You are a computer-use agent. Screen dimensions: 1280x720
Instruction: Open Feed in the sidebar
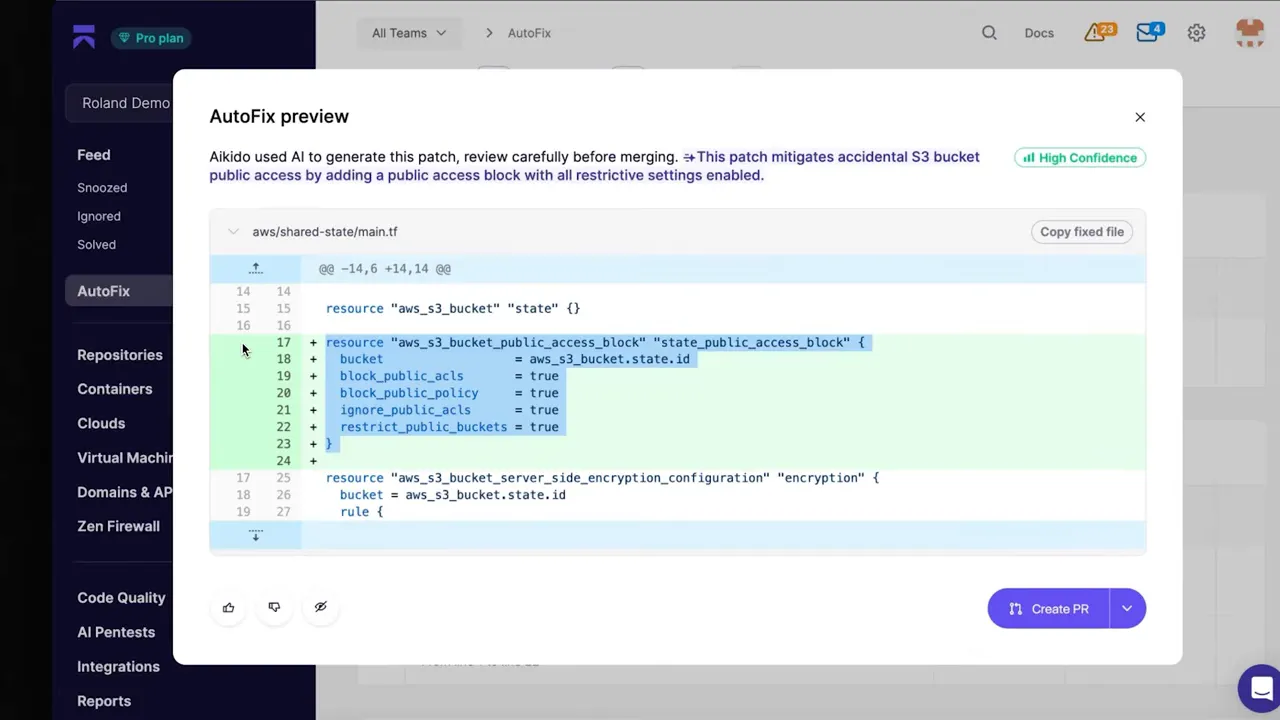click(94, 155)
